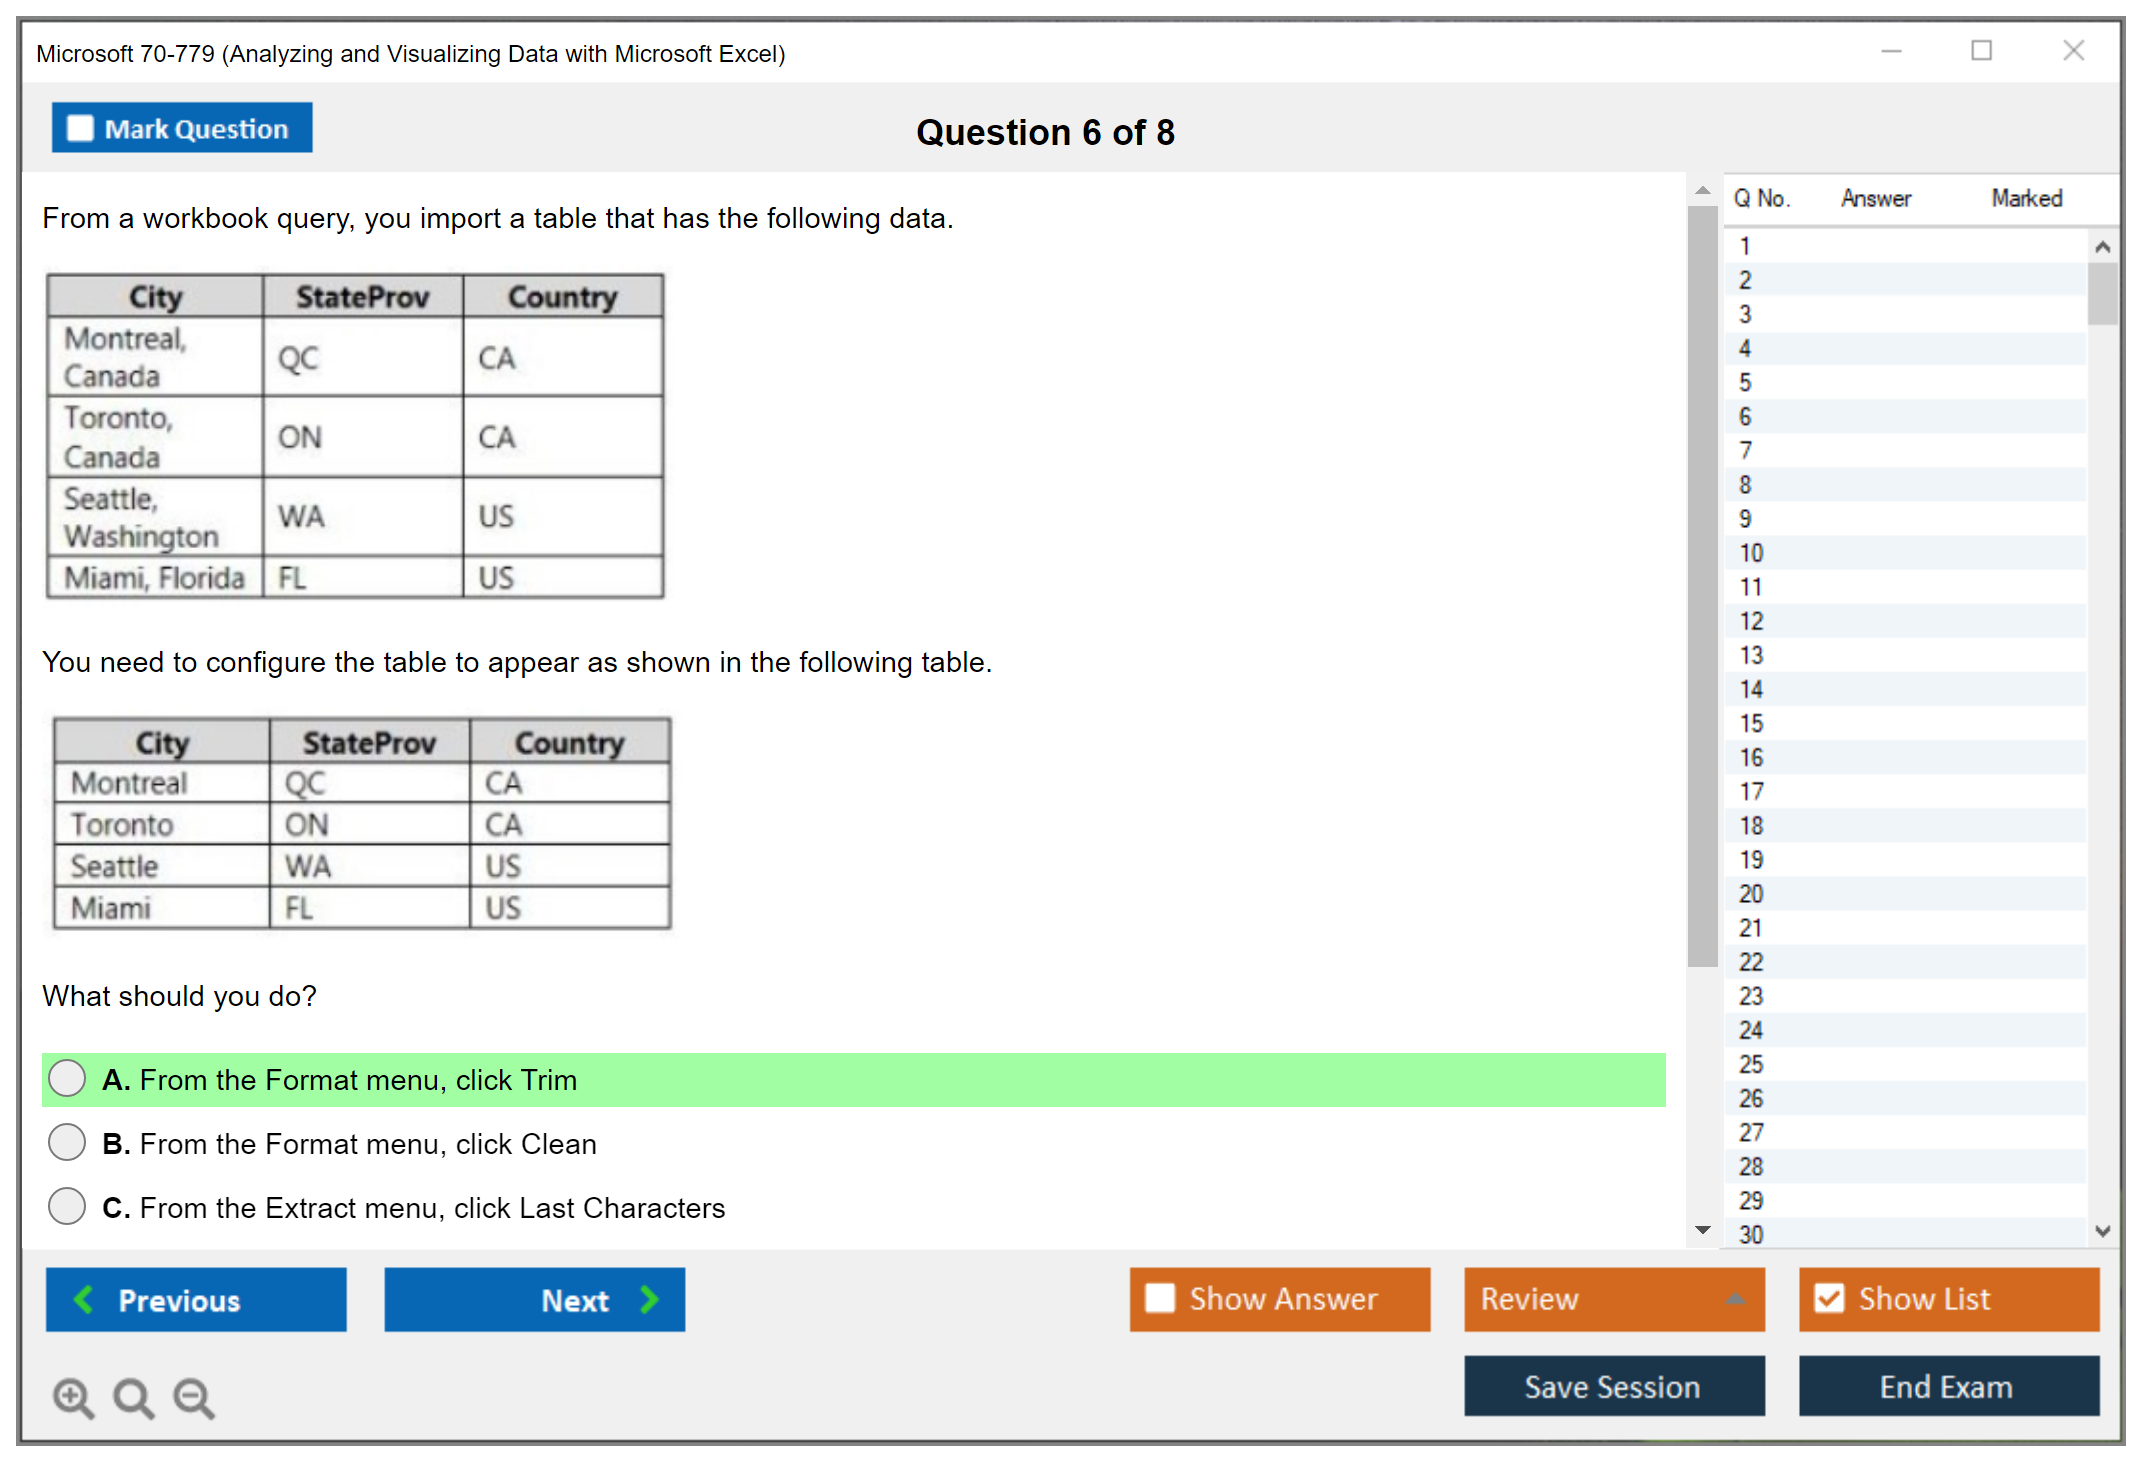Choose answer C, Extract Last Characters
The image size is (2150, 1470).
click(x=67, y=1206)
